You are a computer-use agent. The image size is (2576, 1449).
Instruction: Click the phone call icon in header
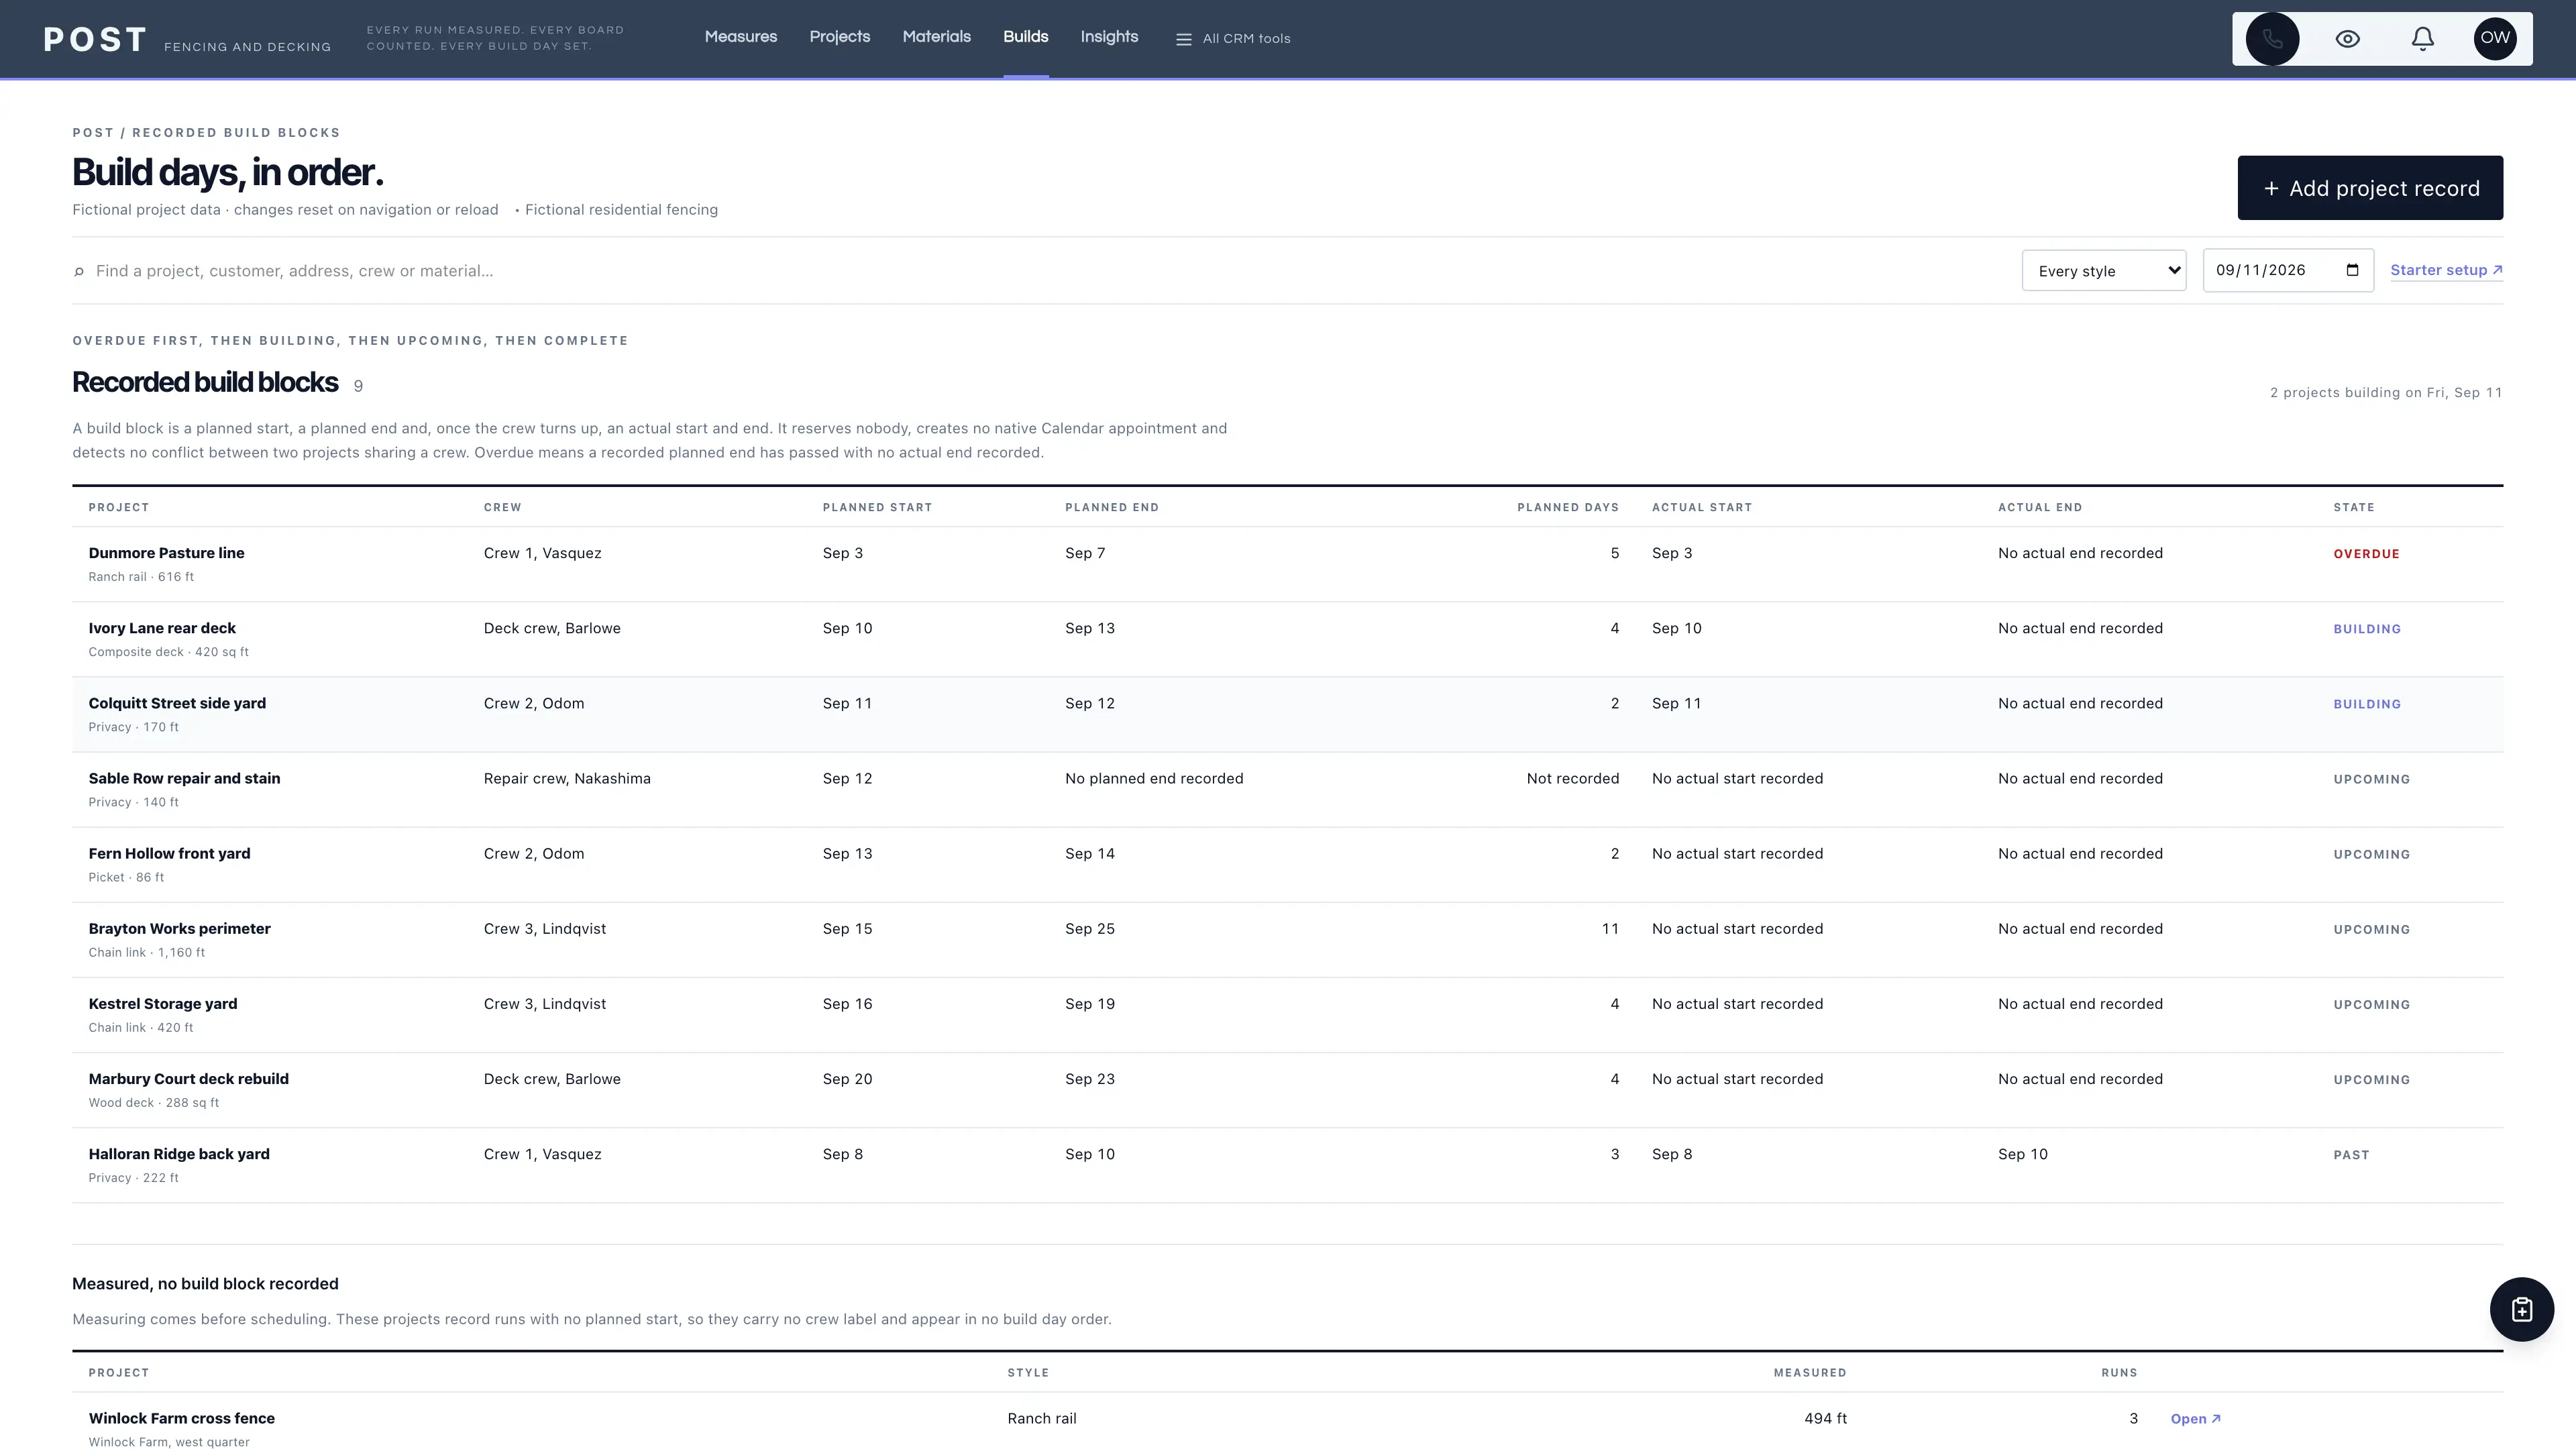coord(2272,39)
